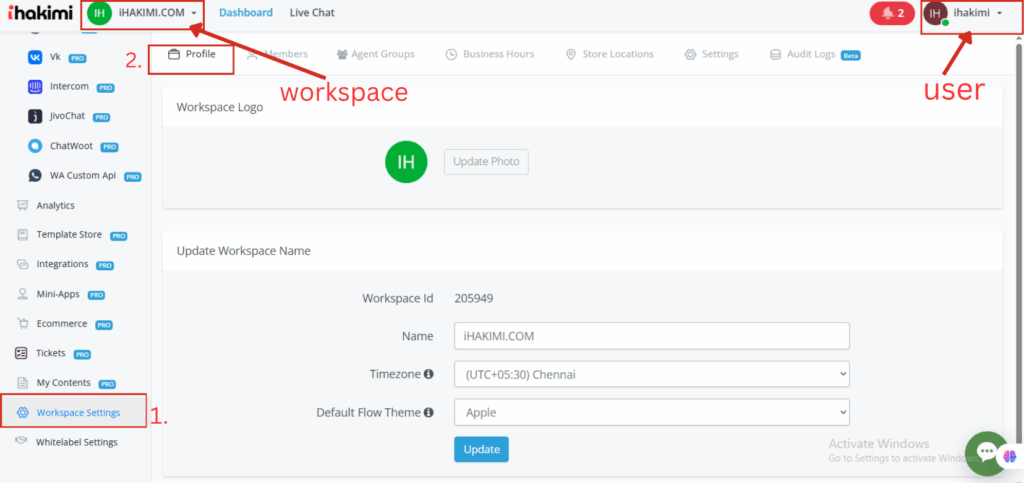Image resolution: width=1024 pixels, height=483 pixels.
Task: Open the Intercom channel icon
Action: (x=34, y=87)
